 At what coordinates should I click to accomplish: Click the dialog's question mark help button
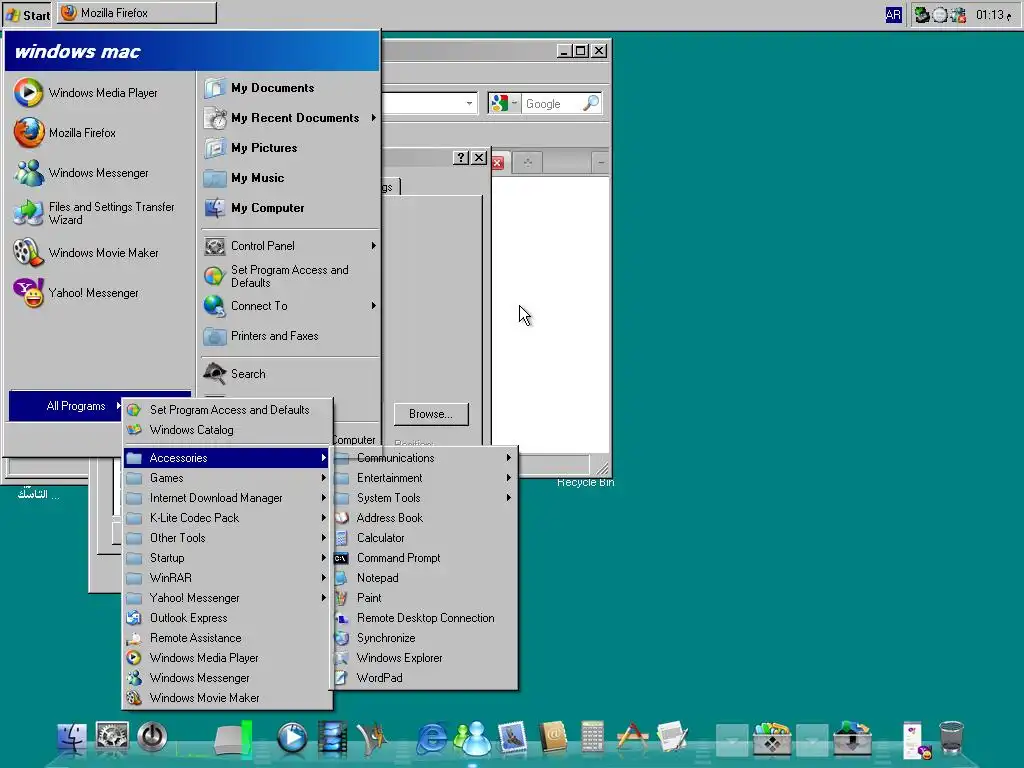(460, 157)
